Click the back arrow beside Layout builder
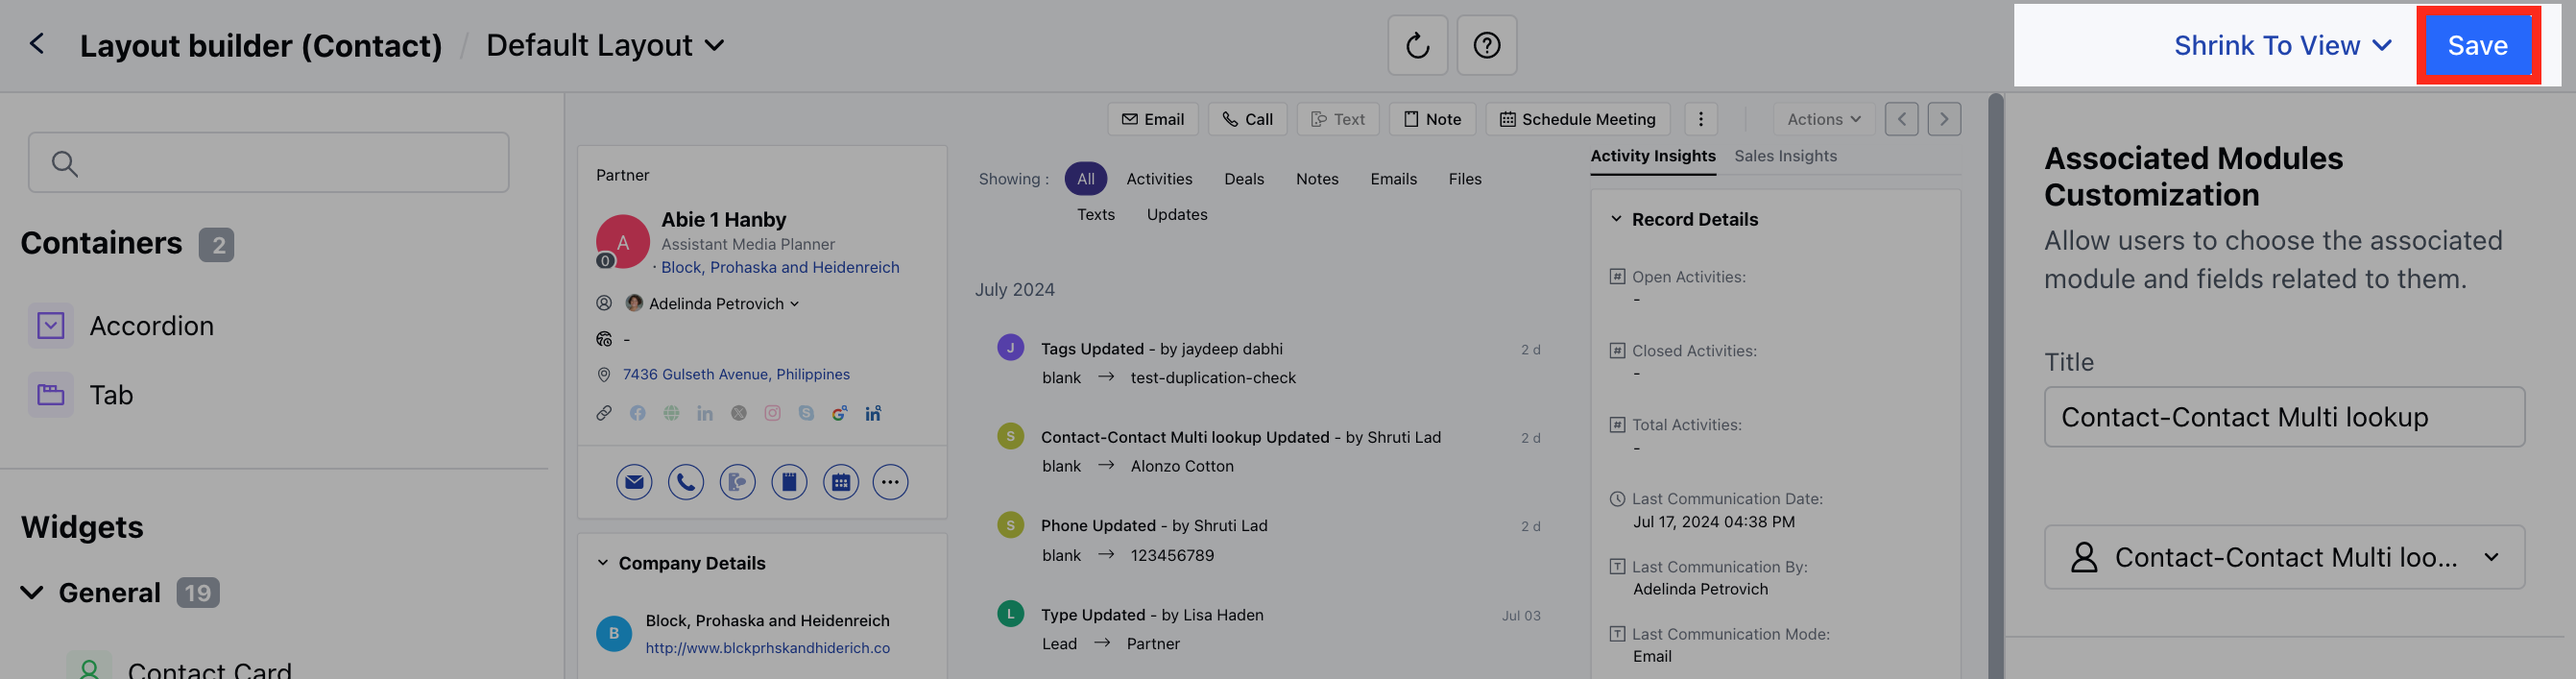The height and width of the screenshot is (679, 2576). point(37,44)
